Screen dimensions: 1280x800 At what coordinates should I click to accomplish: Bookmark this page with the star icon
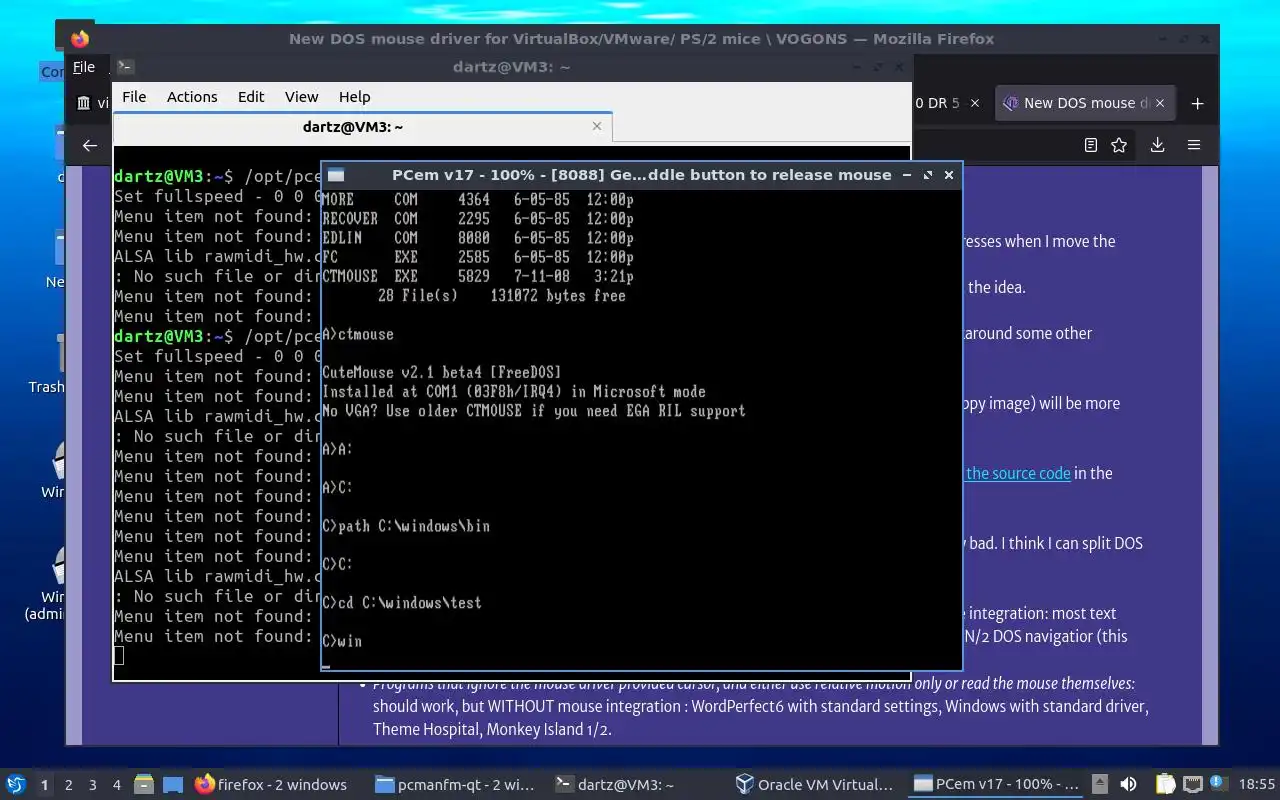pyautogui.click(x=1119, y=145)
